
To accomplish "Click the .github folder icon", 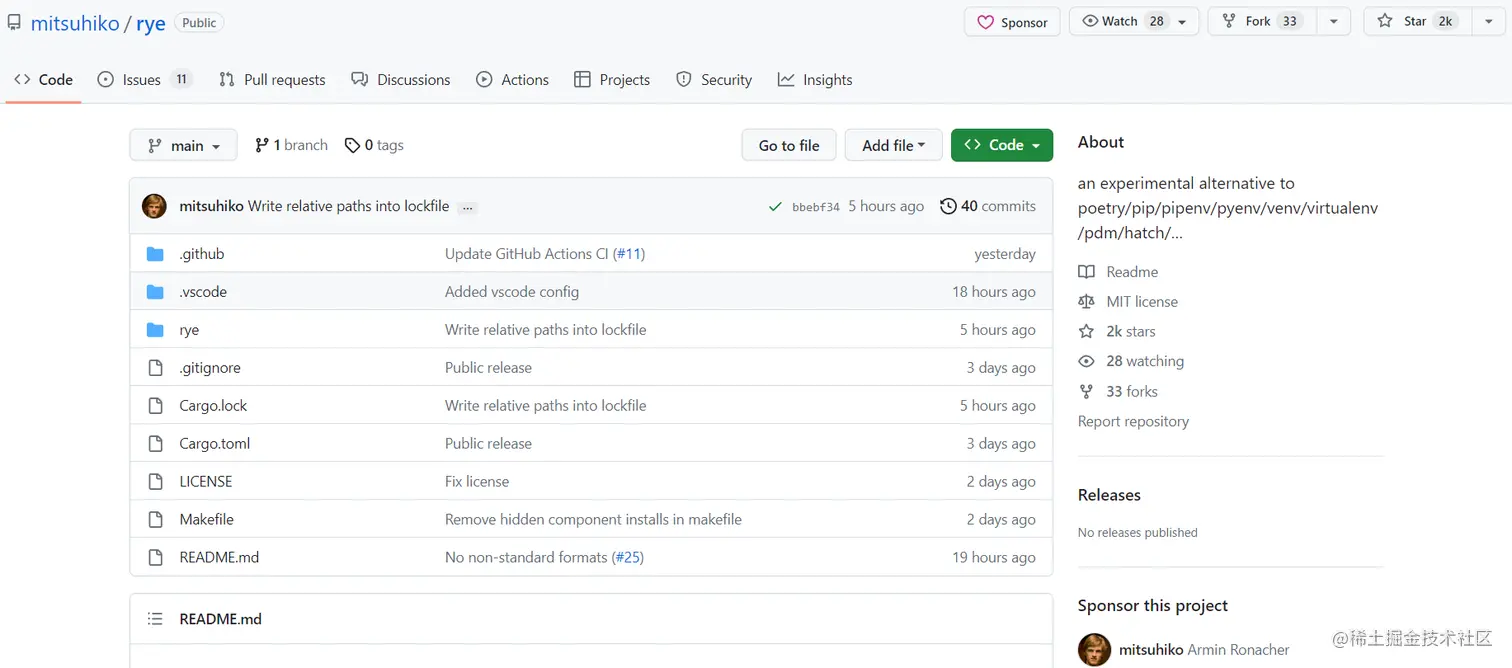I will [x=155, y=254].
